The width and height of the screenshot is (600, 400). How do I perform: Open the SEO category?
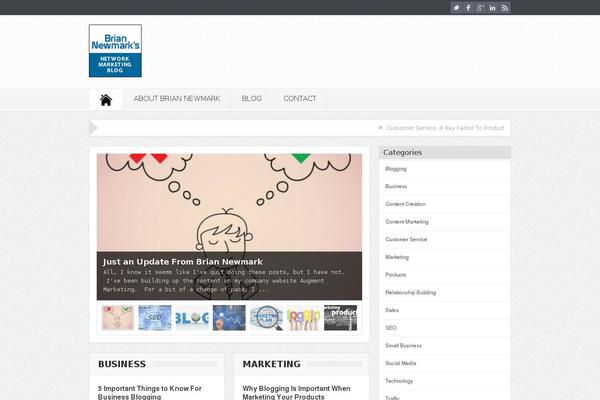point(391,328)
